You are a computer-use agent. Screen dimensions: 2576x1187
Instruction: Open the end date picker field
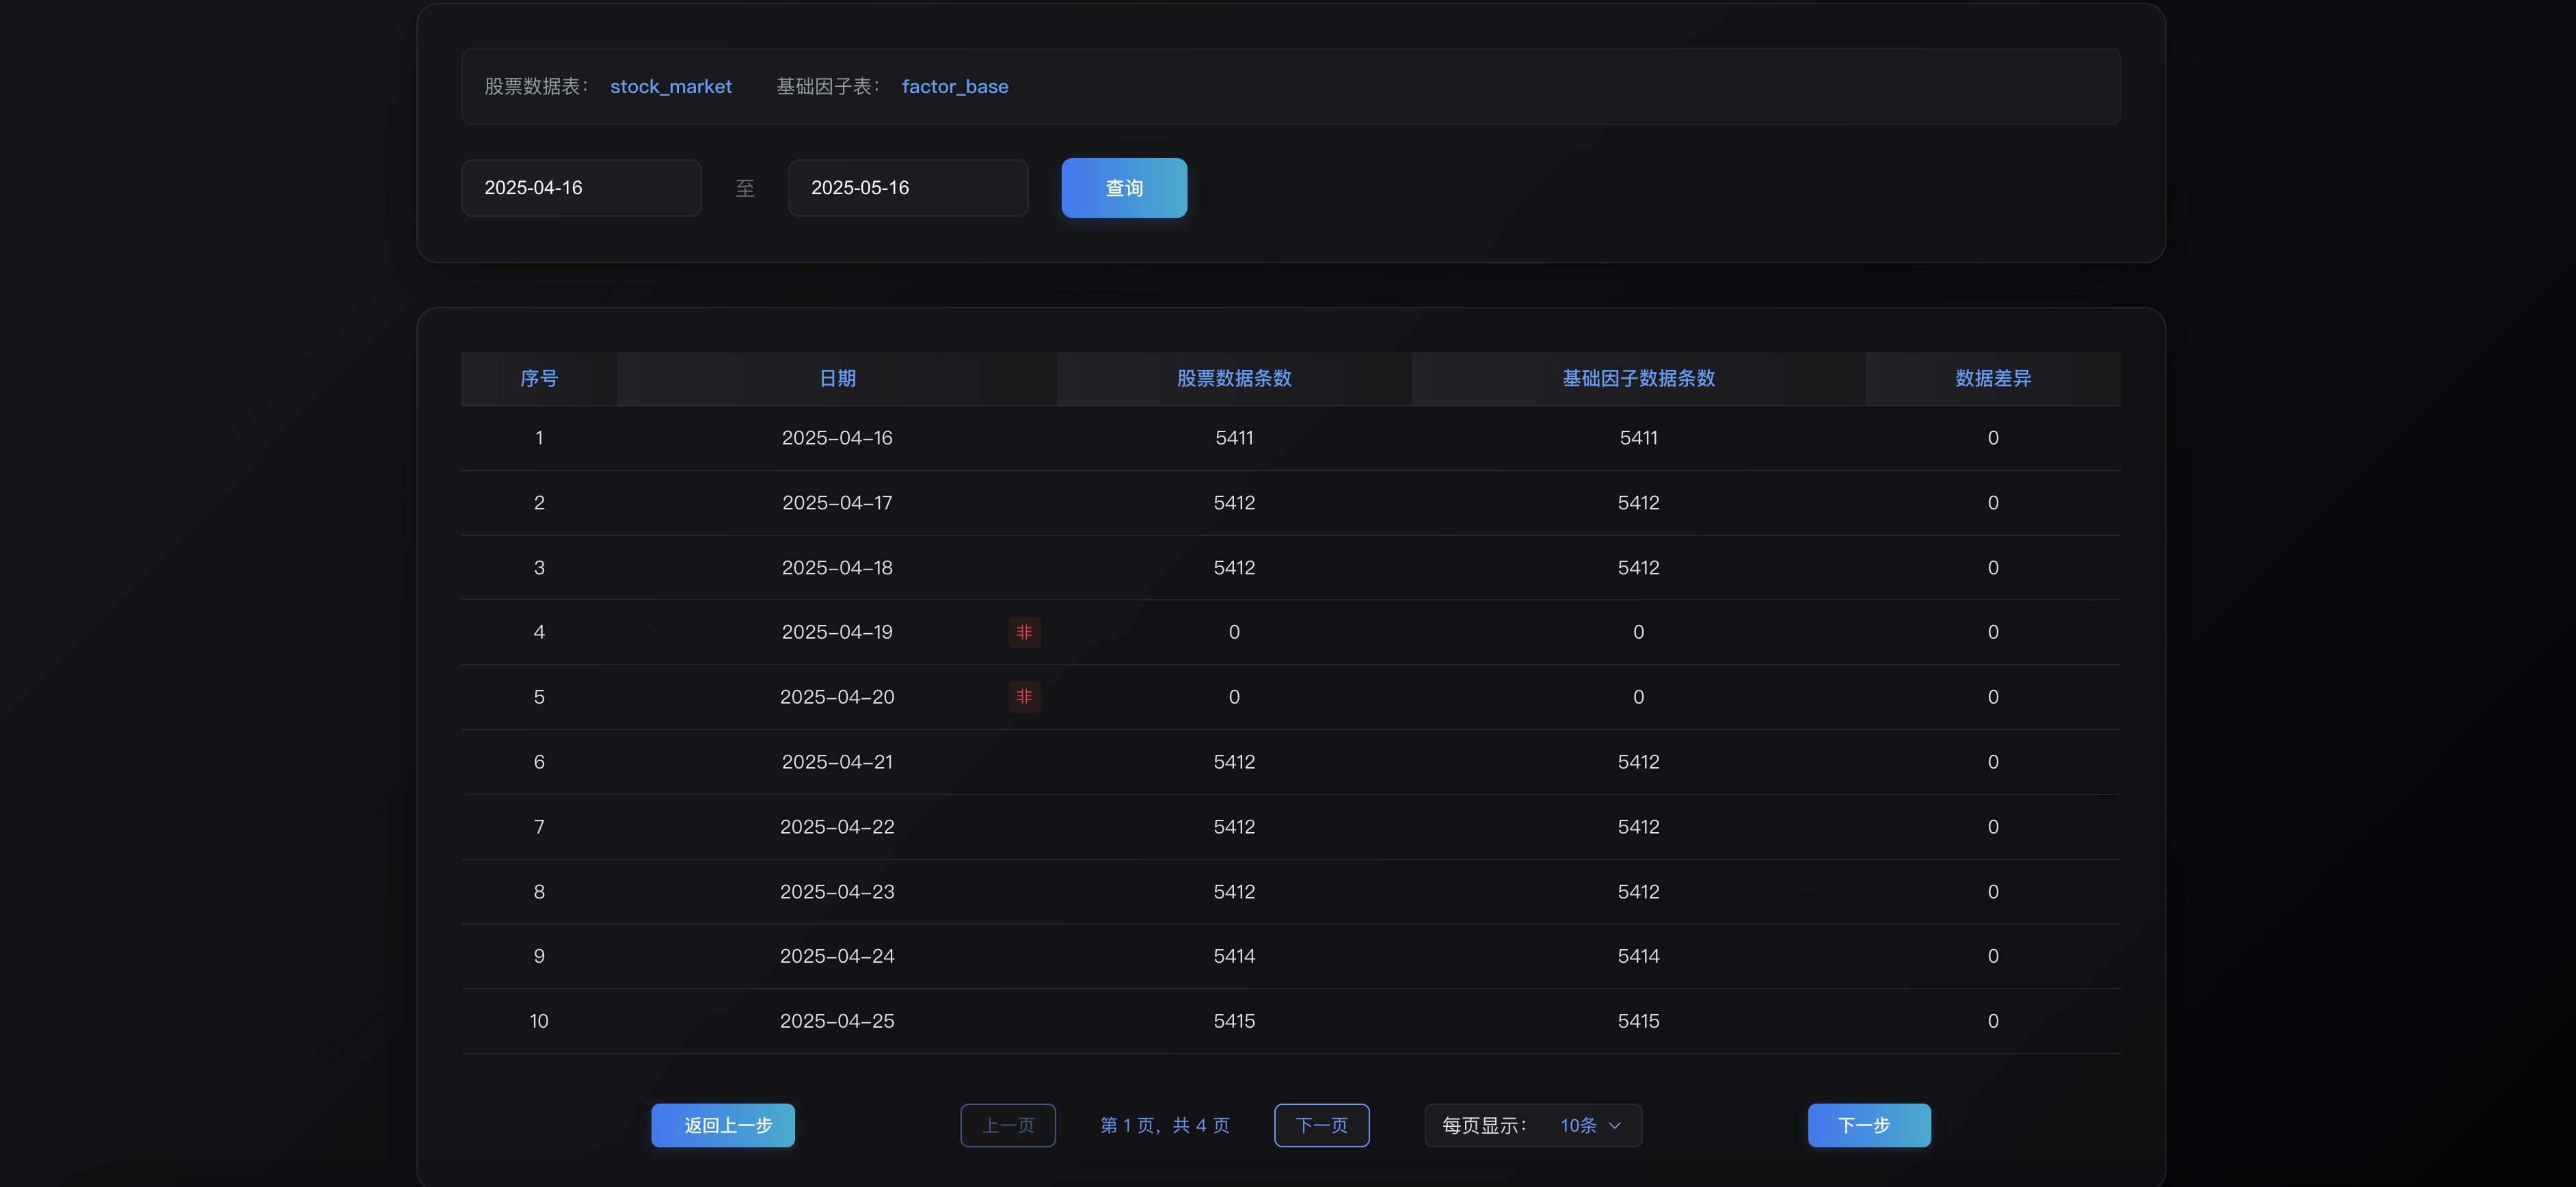click(x=907, y=187)
